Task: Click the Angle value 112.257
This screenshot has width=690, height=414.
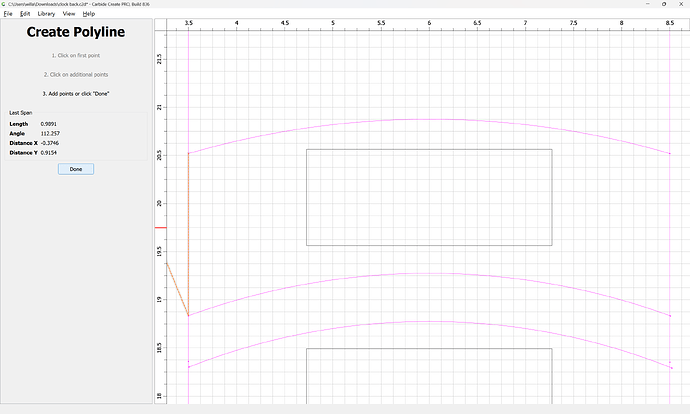Action: pyautogui.click(x=50, y=133)
